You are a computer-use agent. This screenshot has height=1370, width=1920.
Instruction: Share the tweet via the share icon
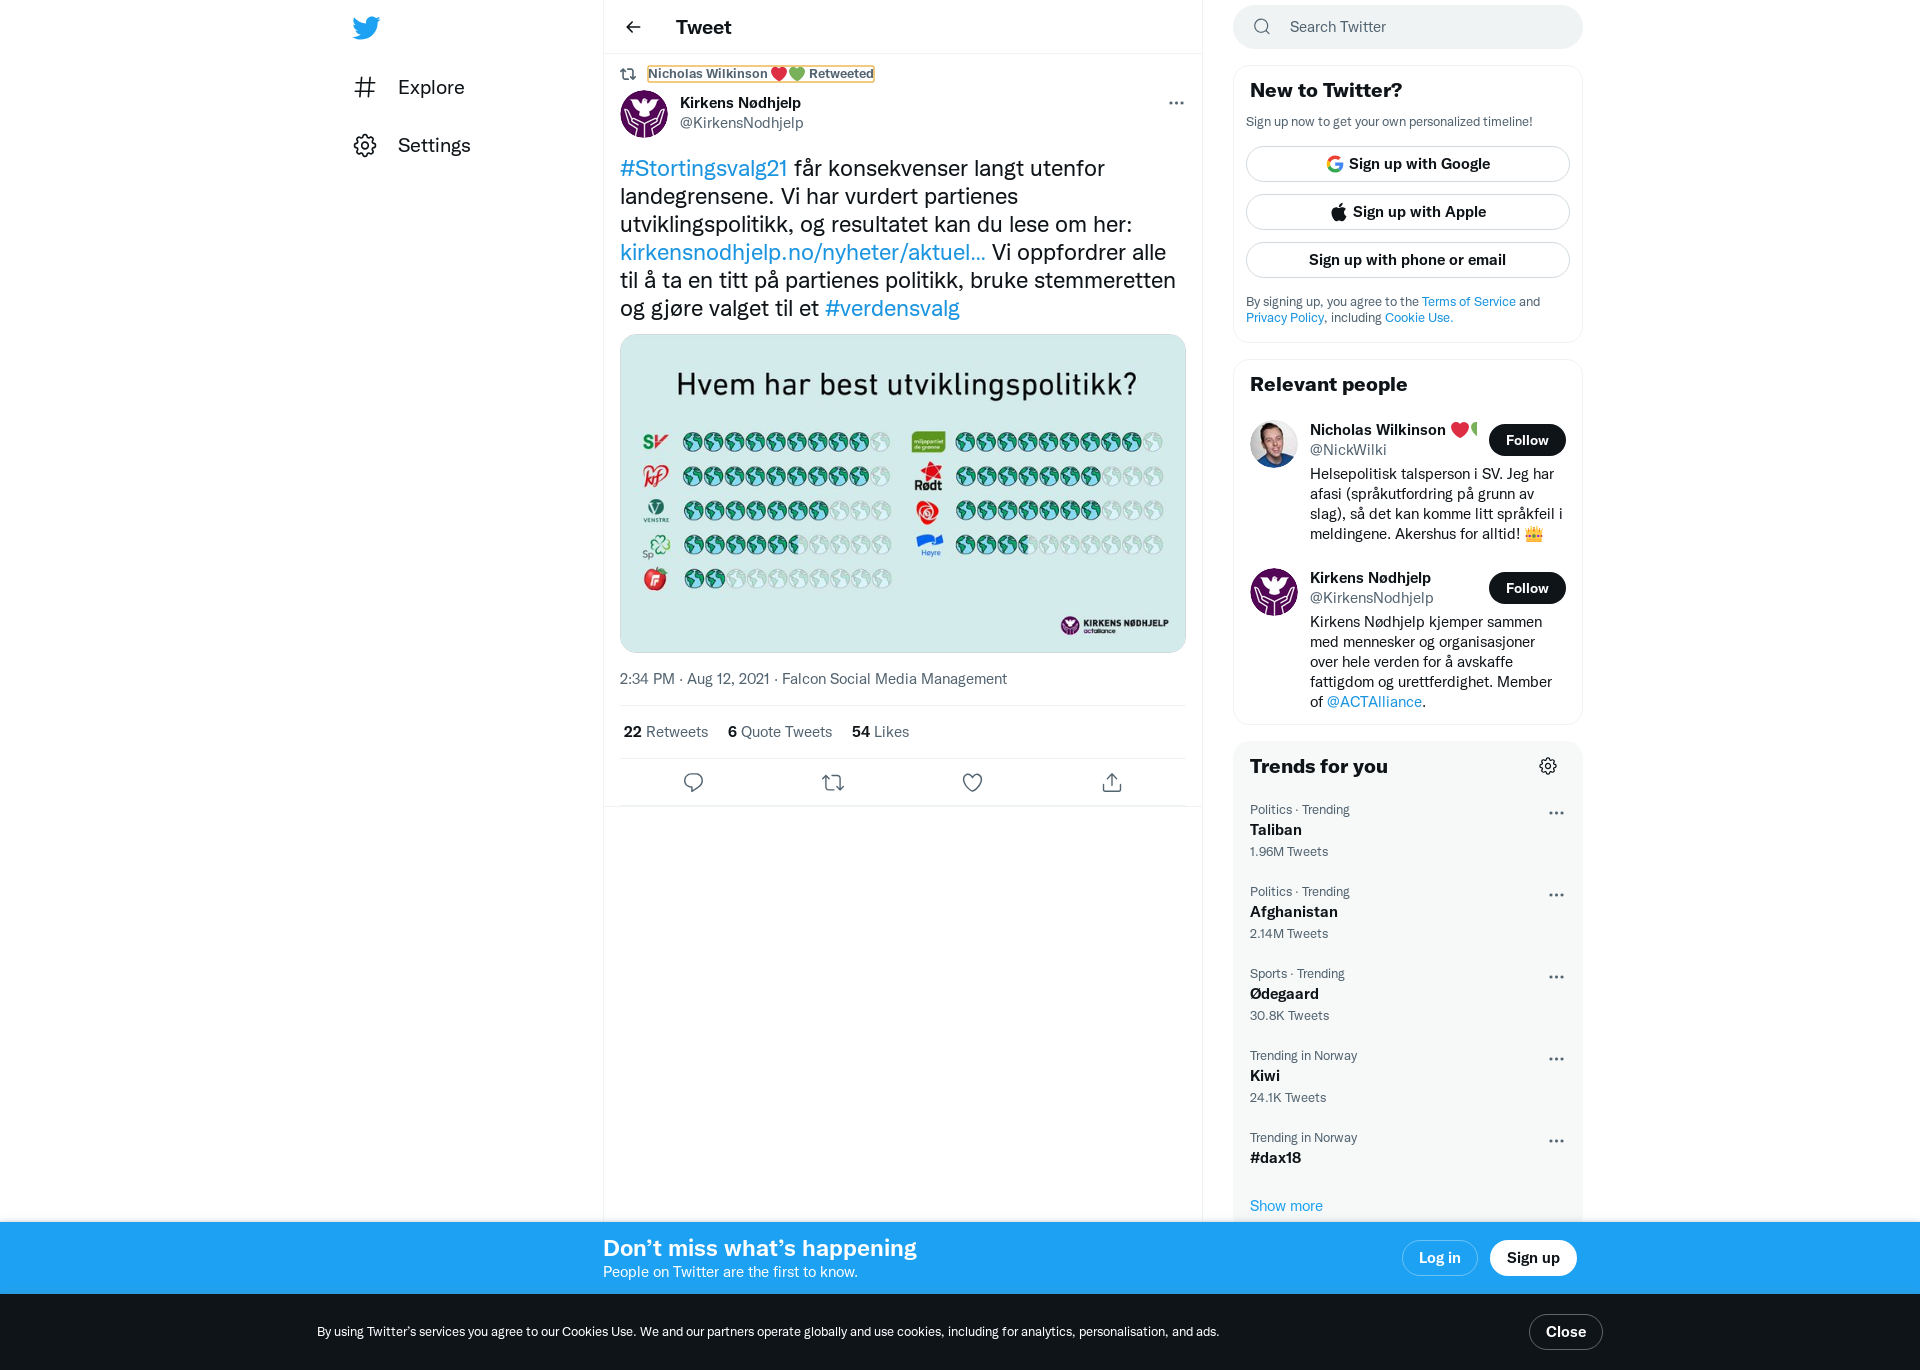(1112, 782)
